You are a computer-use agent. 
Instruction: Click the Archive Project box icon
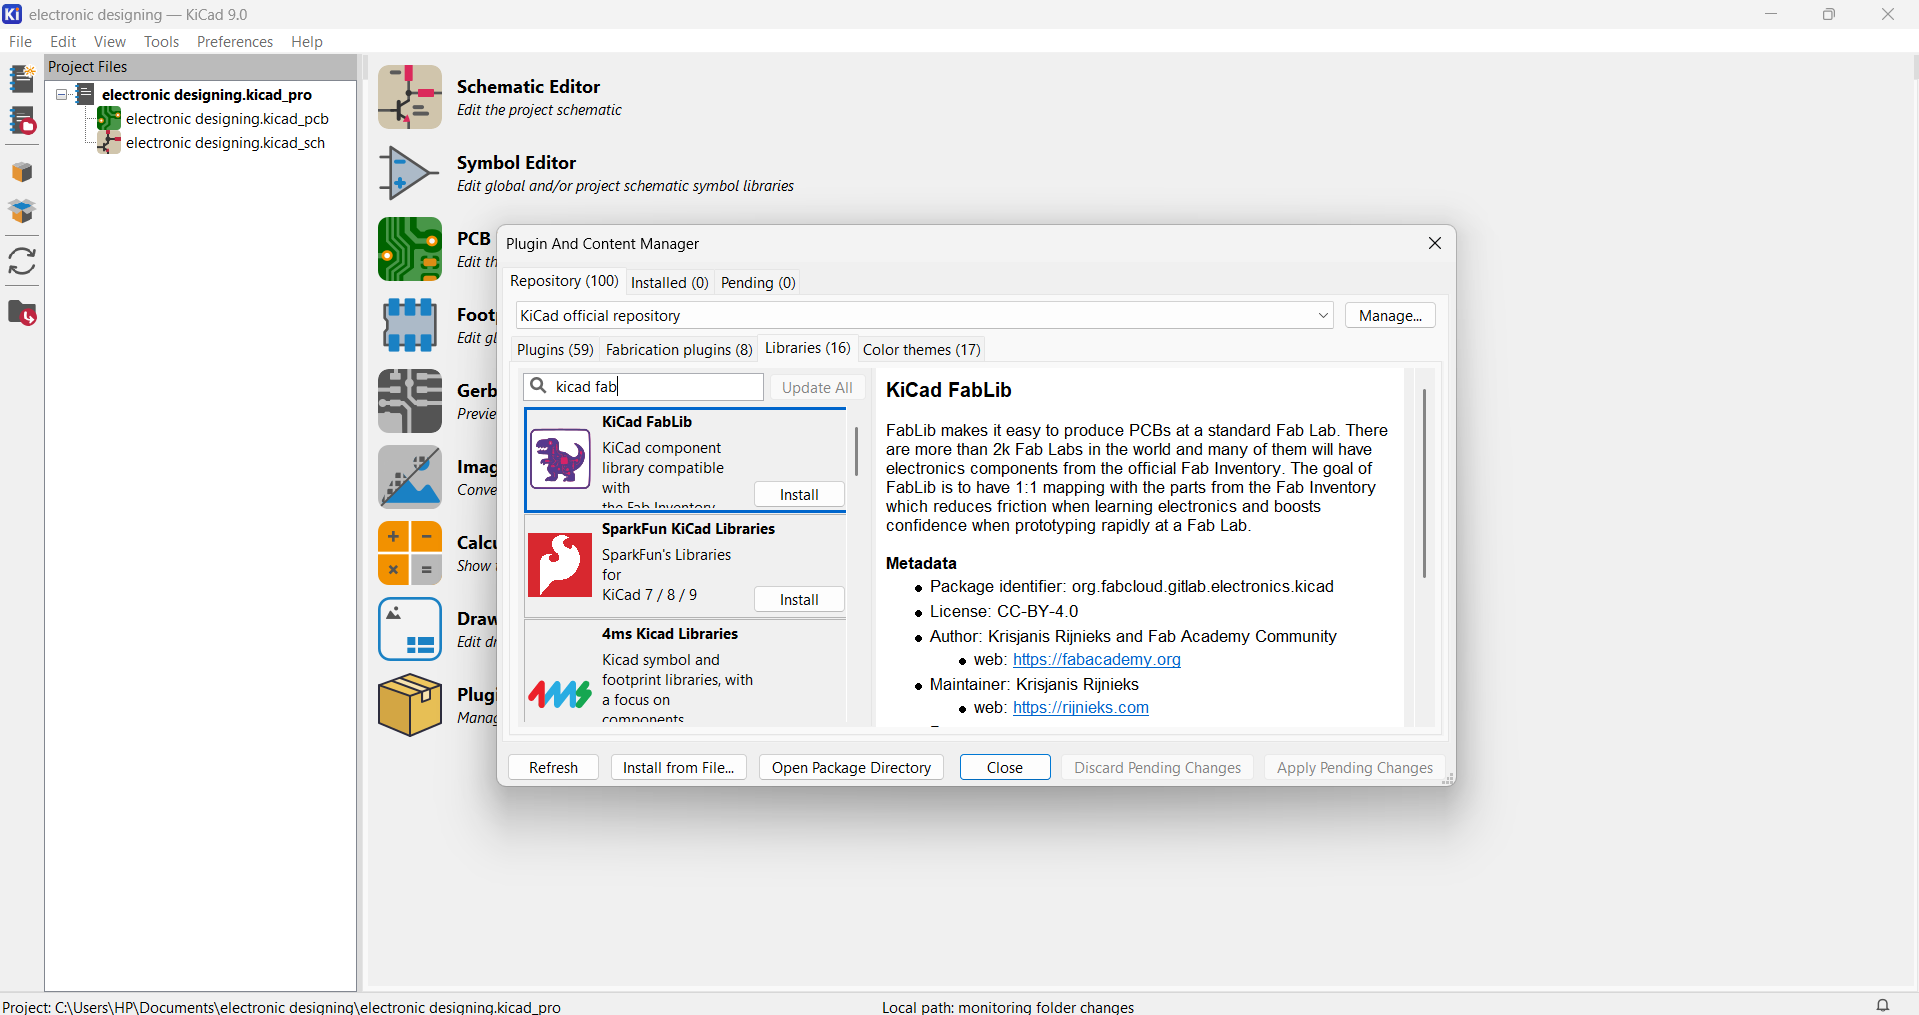22,172
